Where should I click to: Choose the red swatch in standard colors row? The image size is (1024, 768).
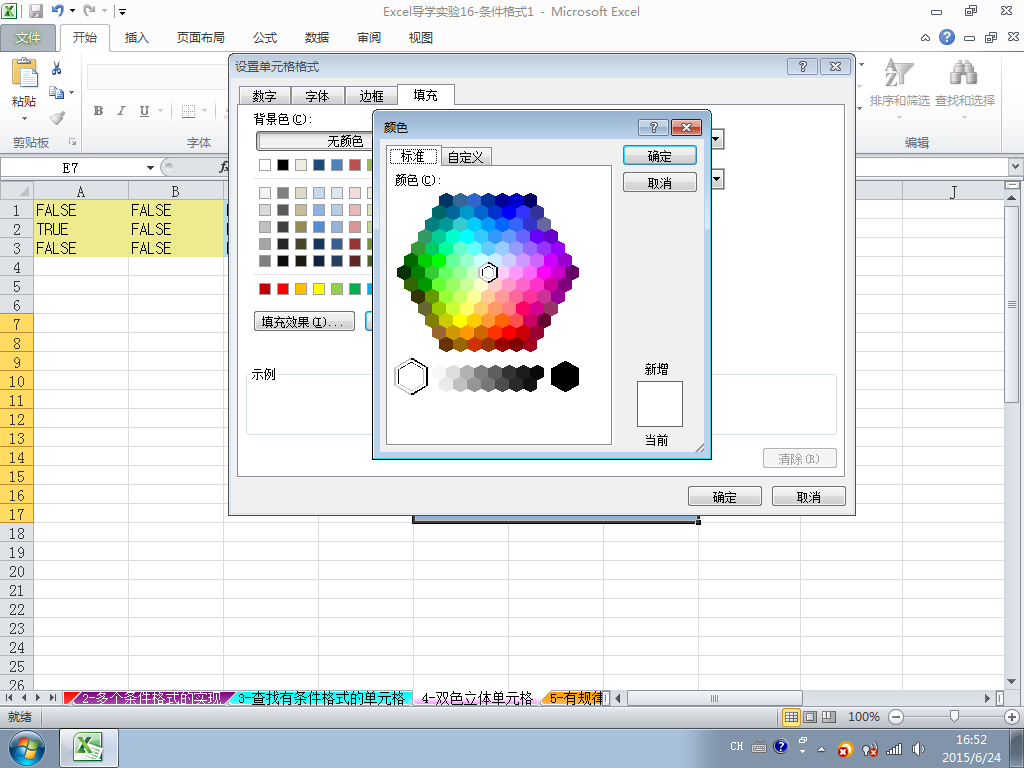(x=283, y=289)
